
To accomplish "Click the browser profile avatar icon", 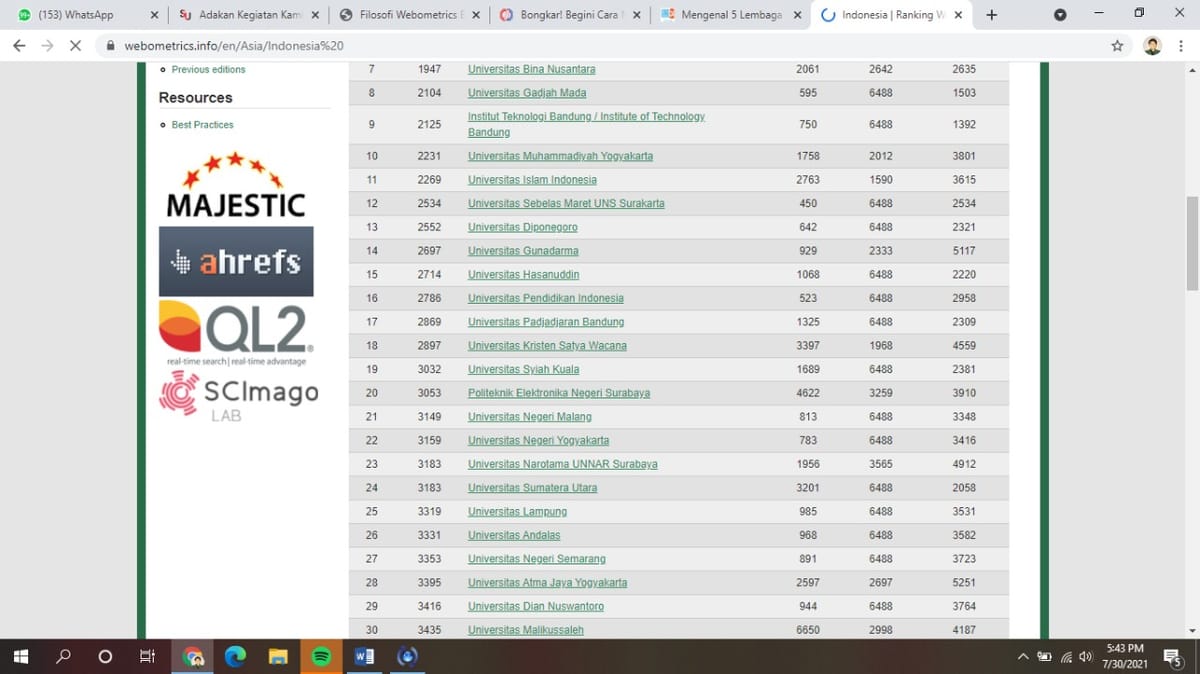I will coord(1152,46).
